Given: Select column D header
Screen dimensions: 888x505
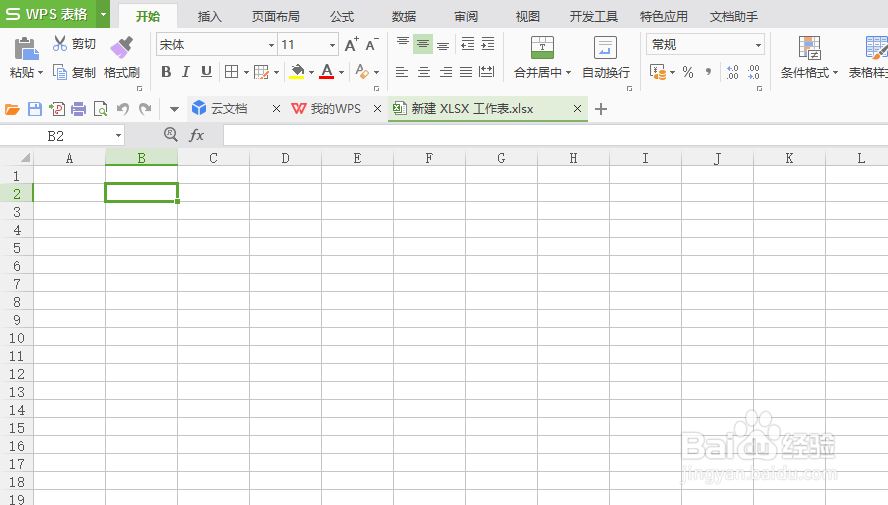Looking at the screenshot, I should pyautogui.click(x=285, y=158).
